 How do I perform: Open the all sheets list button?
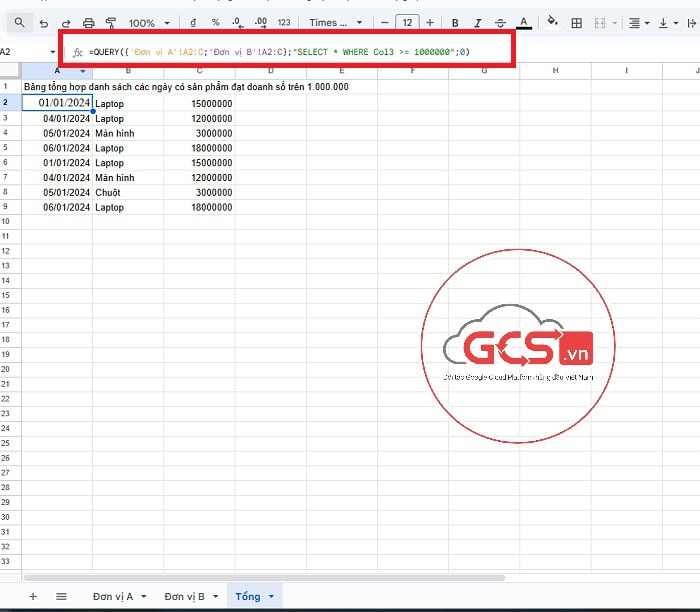tap(61, 597)
